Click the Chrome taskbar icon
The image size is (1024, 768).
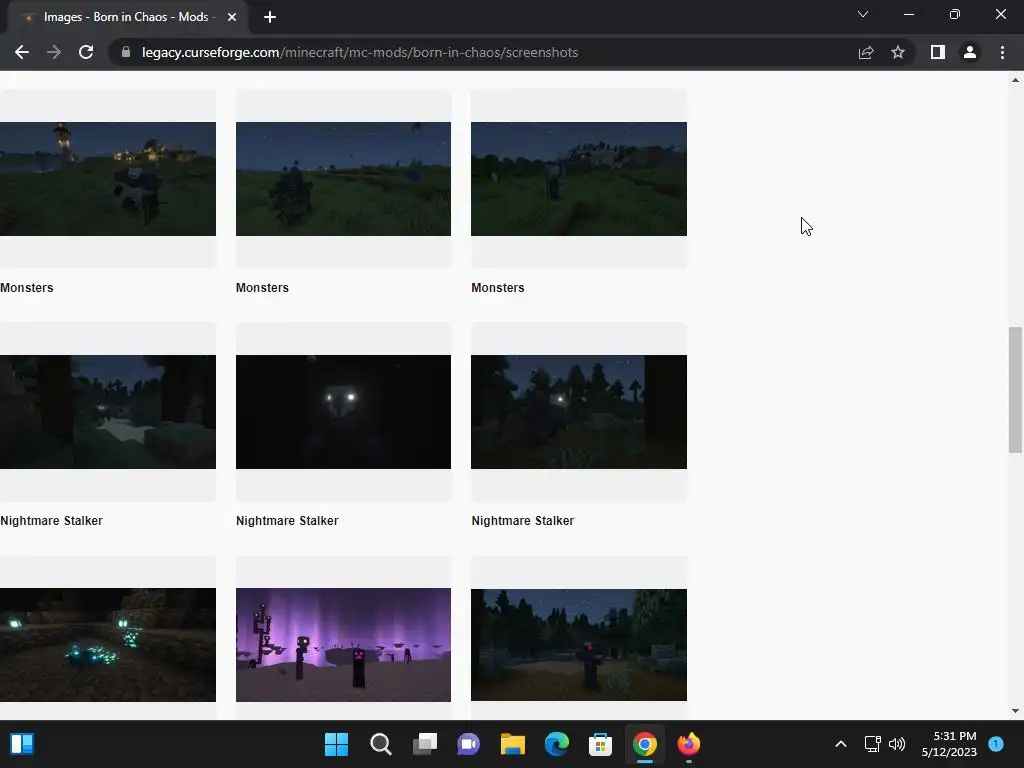(645, 744)
